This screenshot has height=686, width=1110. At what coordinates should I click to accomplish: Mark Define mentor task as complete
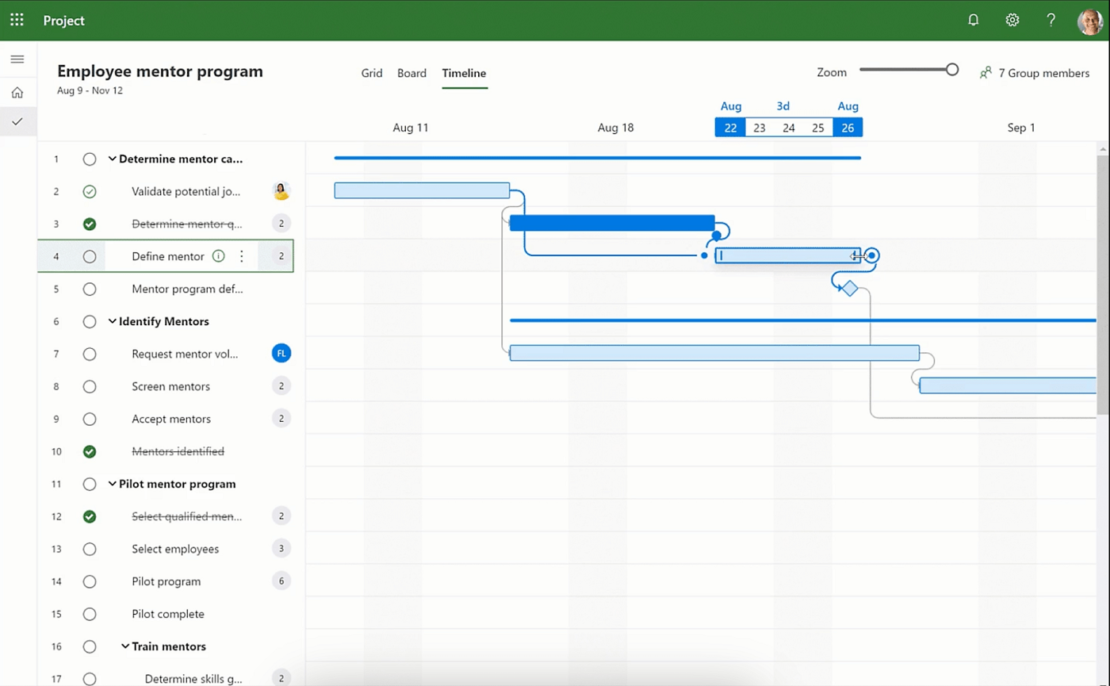pyautogui.click(x=89, y=256)
